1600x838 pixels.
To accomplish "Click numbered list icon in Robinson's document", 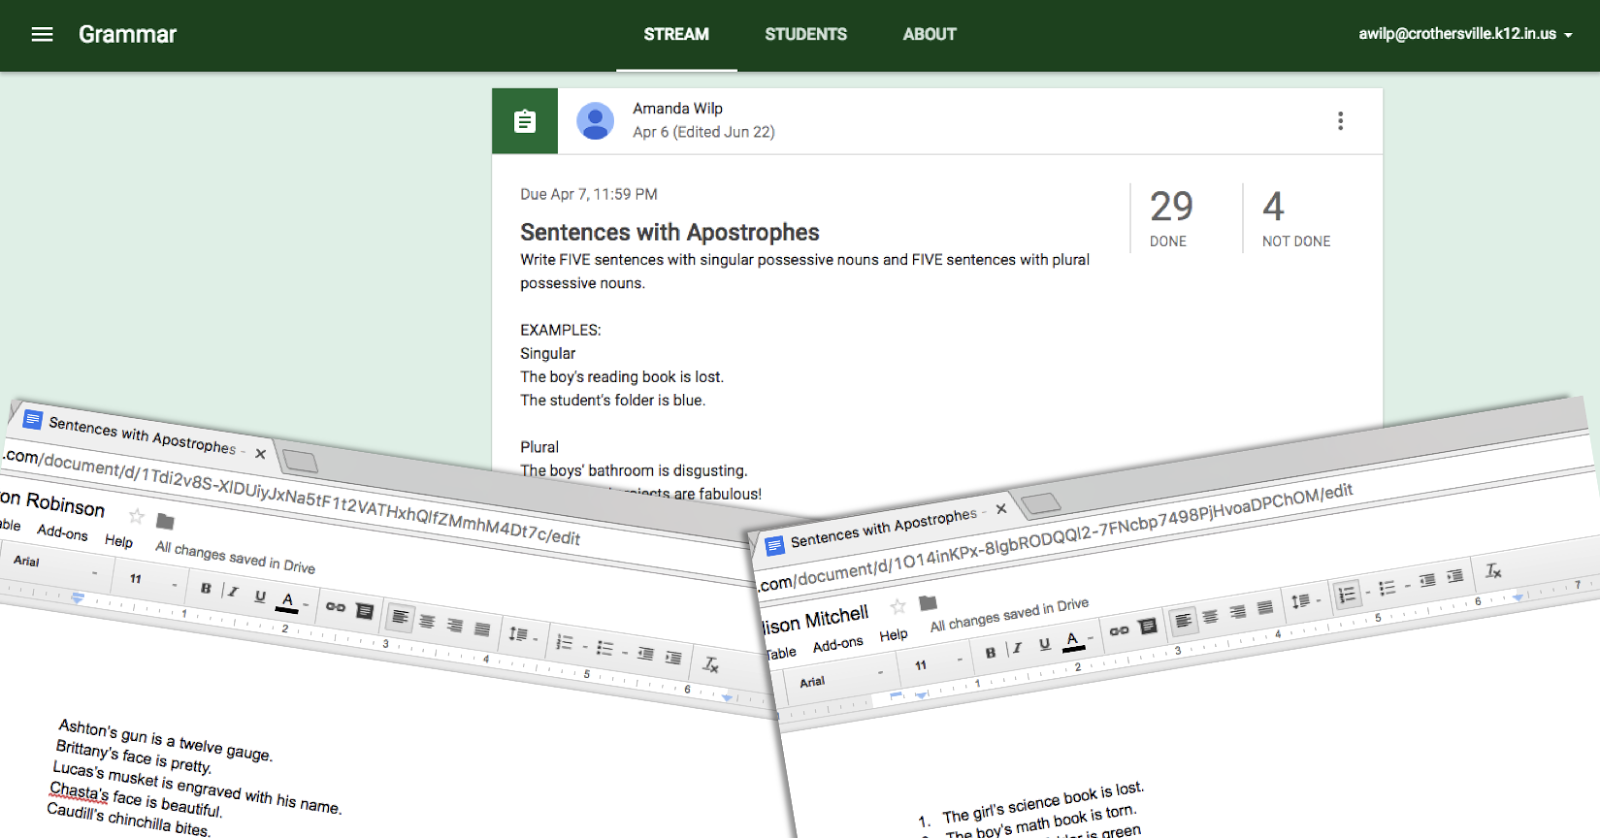I will tap(566, 642).
